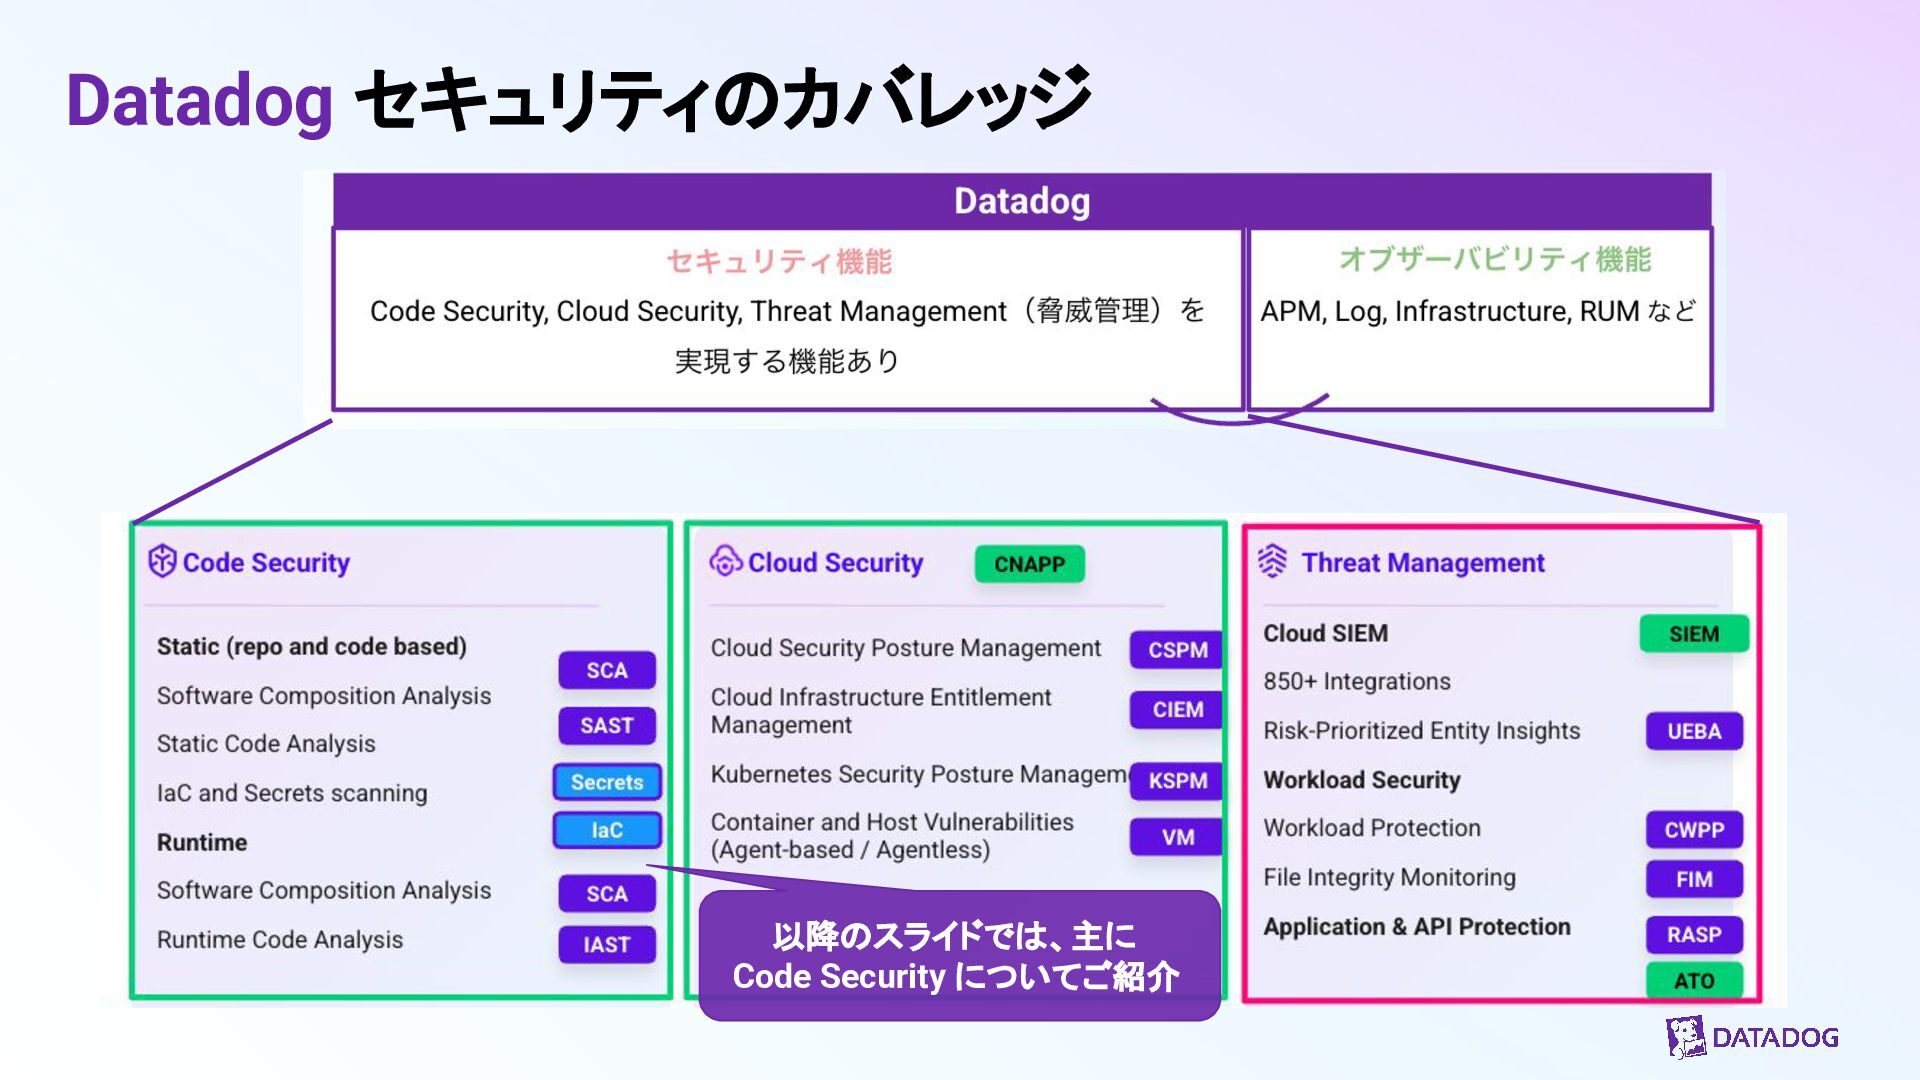Click the green CNAPP badge

pos(1029,564)
